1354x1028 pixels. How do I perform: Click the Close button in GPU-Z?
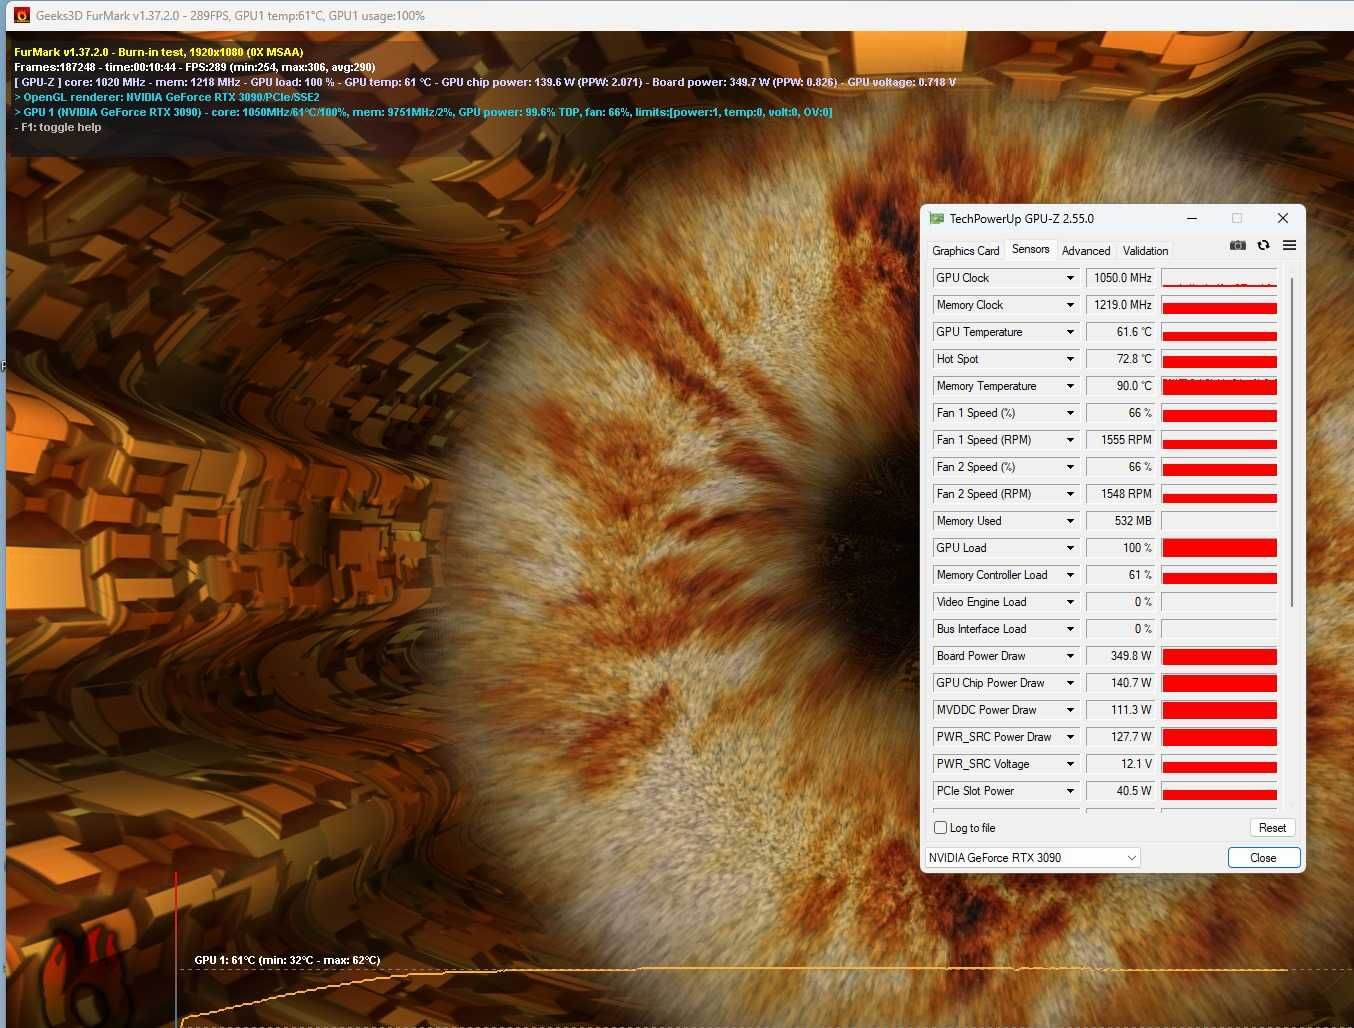(1264, 857)
